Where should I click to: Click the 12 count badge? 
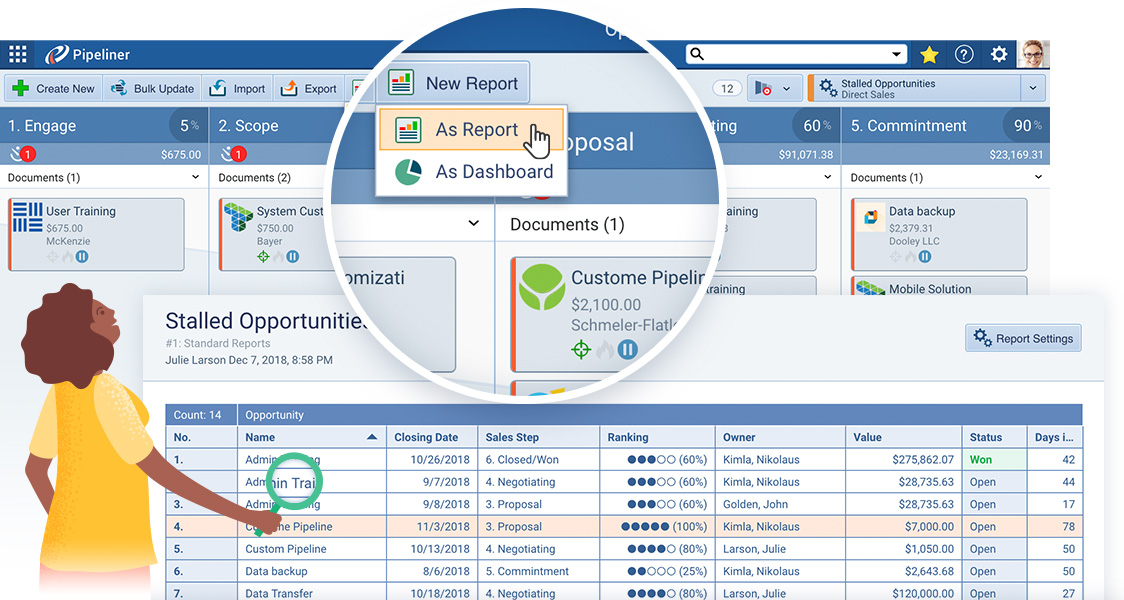[x=727, y=88]
